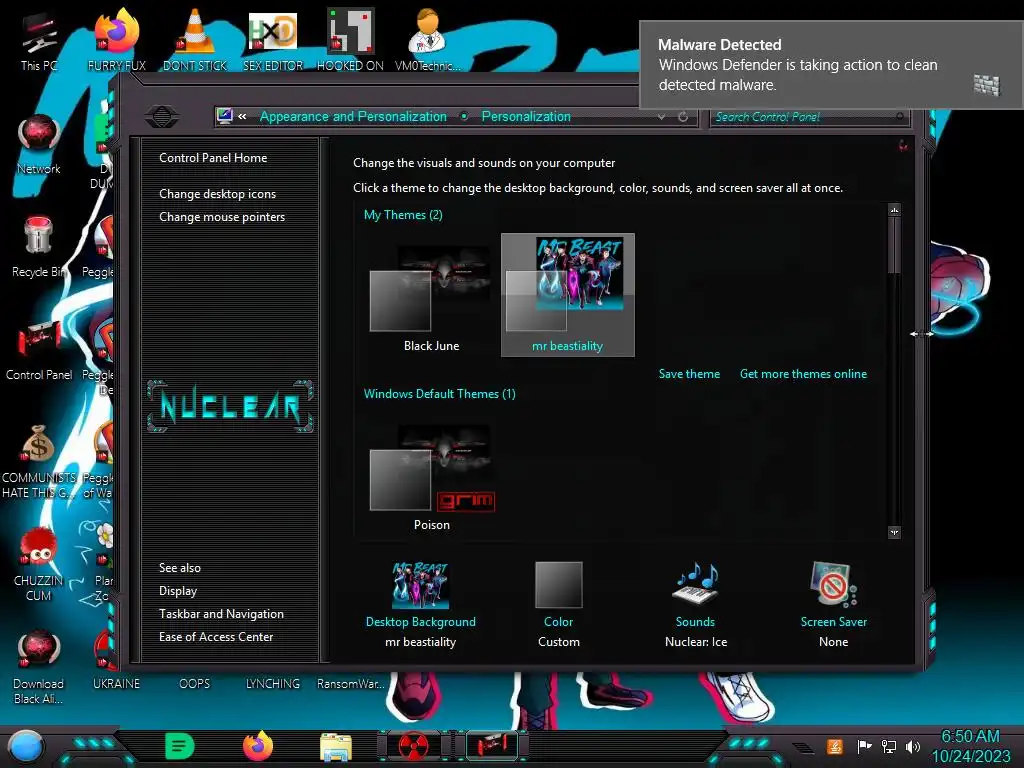Click the Windows Default Themes (1) heading
The image size is (1024, 768).
[440, 394]
